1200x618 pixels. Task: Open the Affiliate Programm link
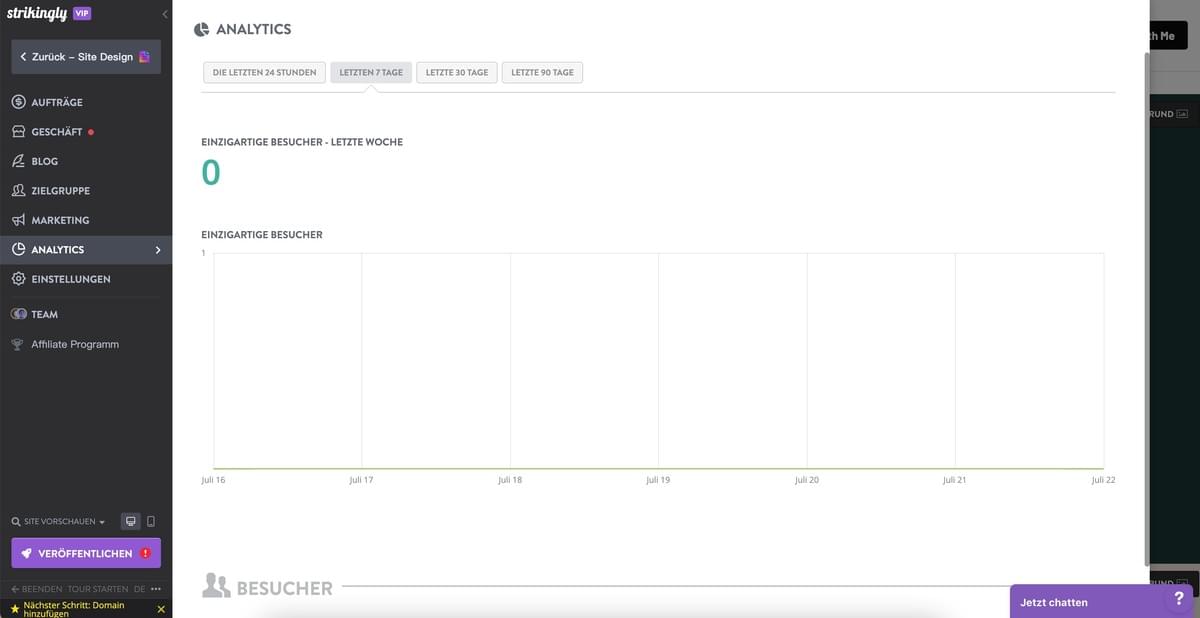tap(75, 344)
